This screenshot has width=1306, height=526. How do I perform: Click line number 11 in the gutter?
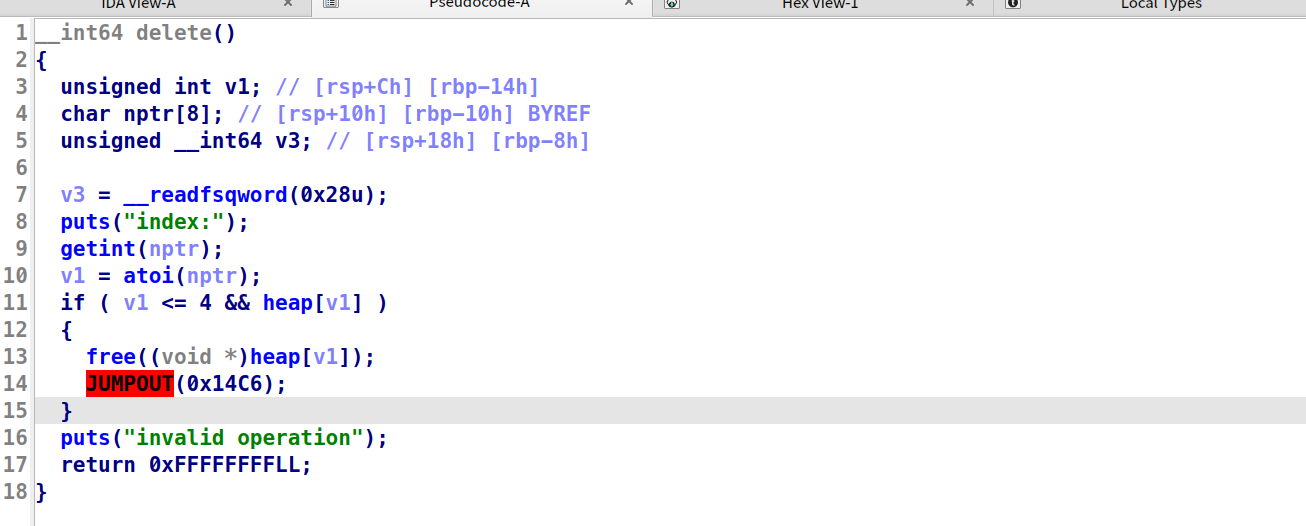[15, 303]
